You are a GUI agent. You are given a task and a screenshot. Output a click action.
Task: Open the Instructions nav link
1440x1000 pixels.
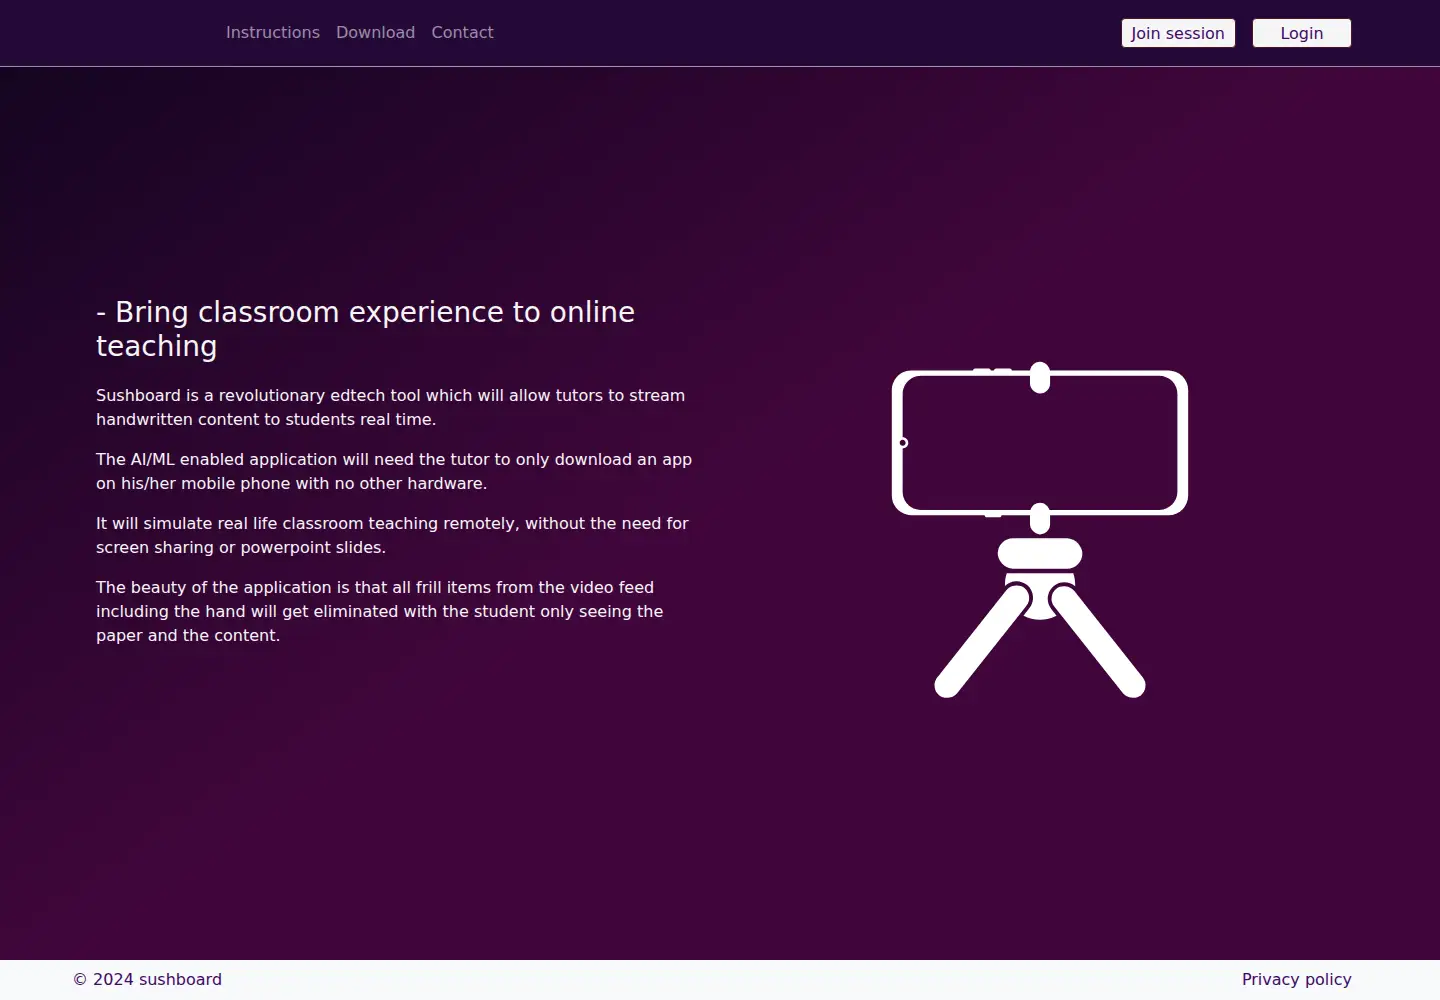(272, 33)
